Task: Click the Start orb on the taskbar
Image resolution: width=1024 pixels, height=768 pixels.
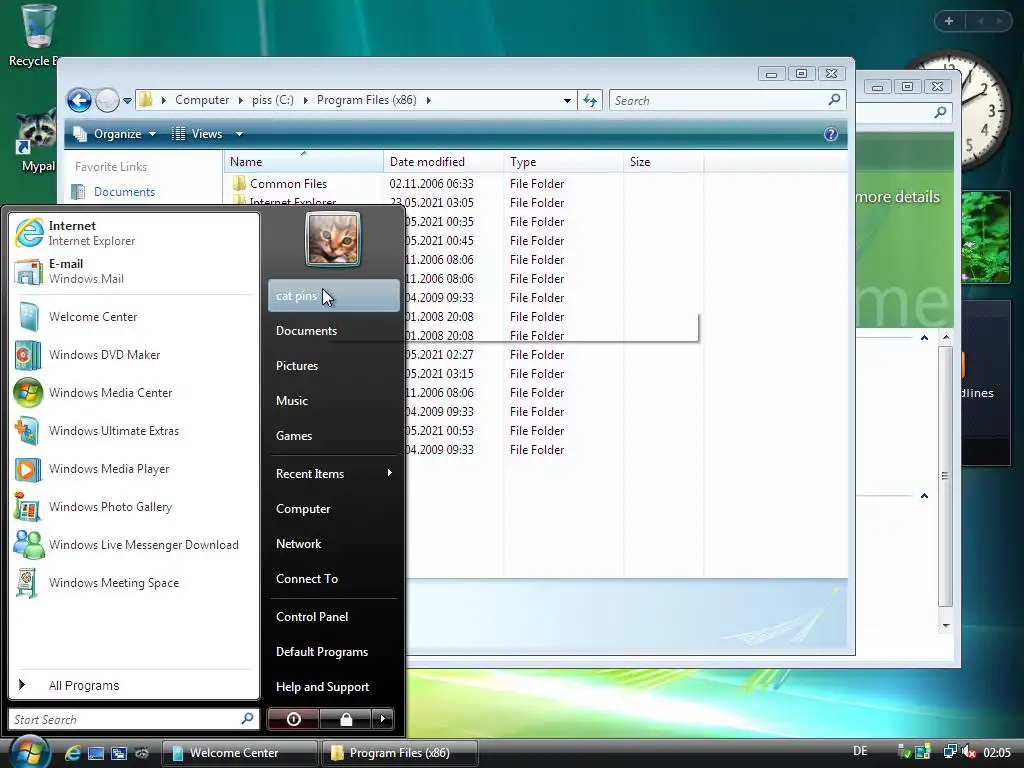Action: [29, 752]
